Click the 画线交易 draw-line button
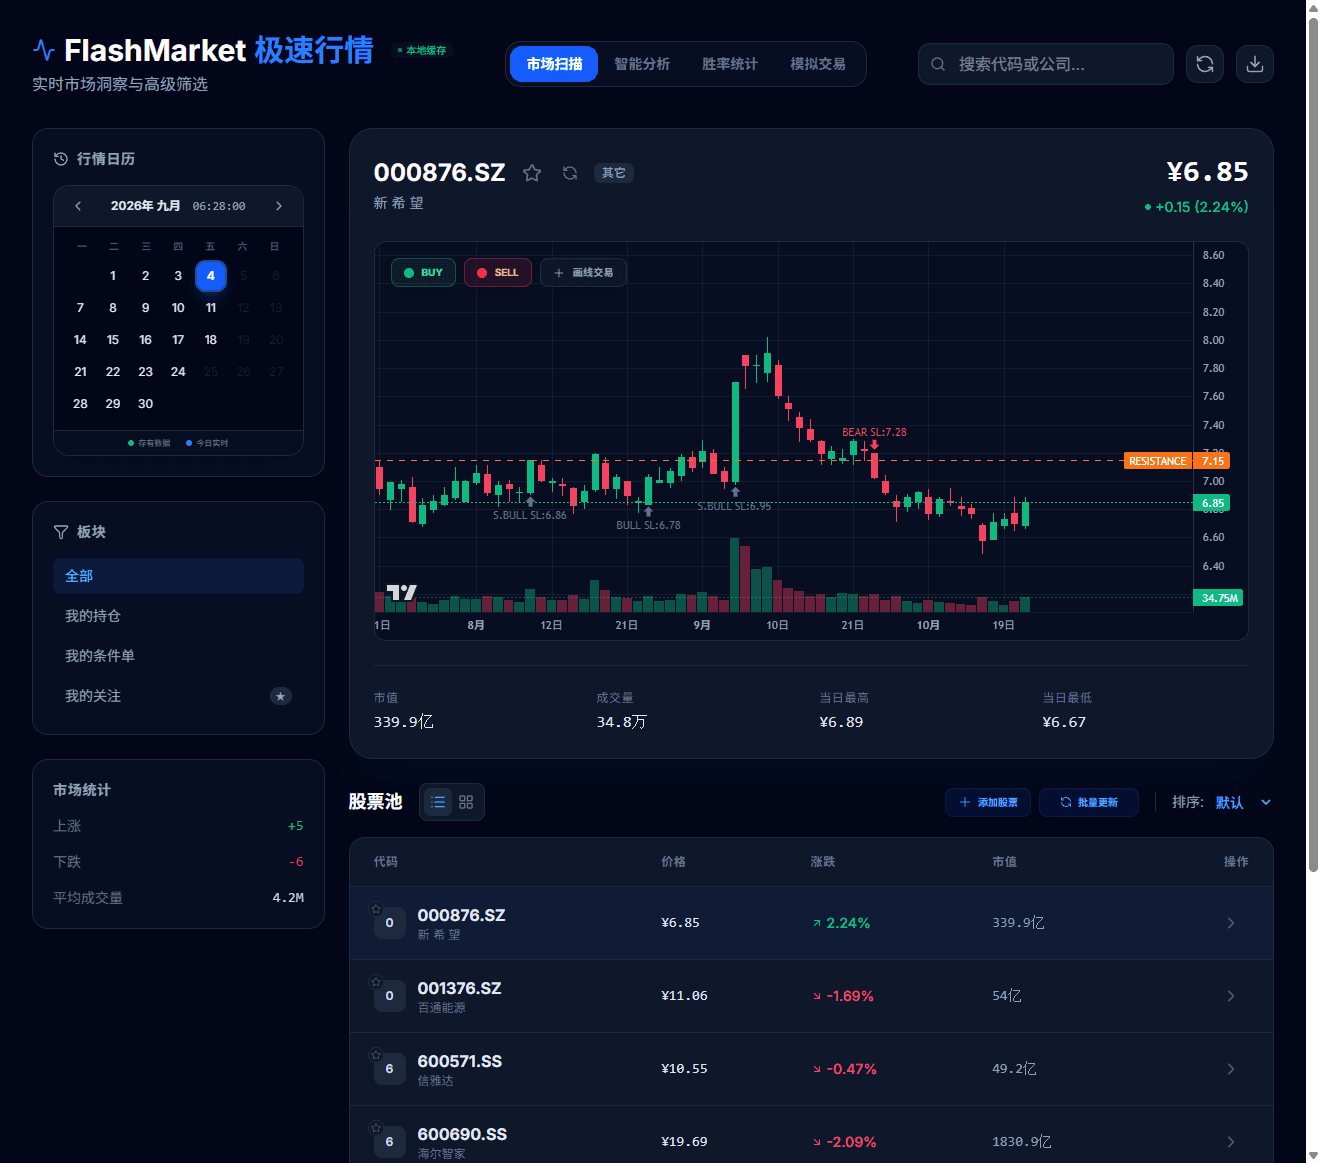The image size is (1321, 1163). pyautogui.click(x=583, y=273)
